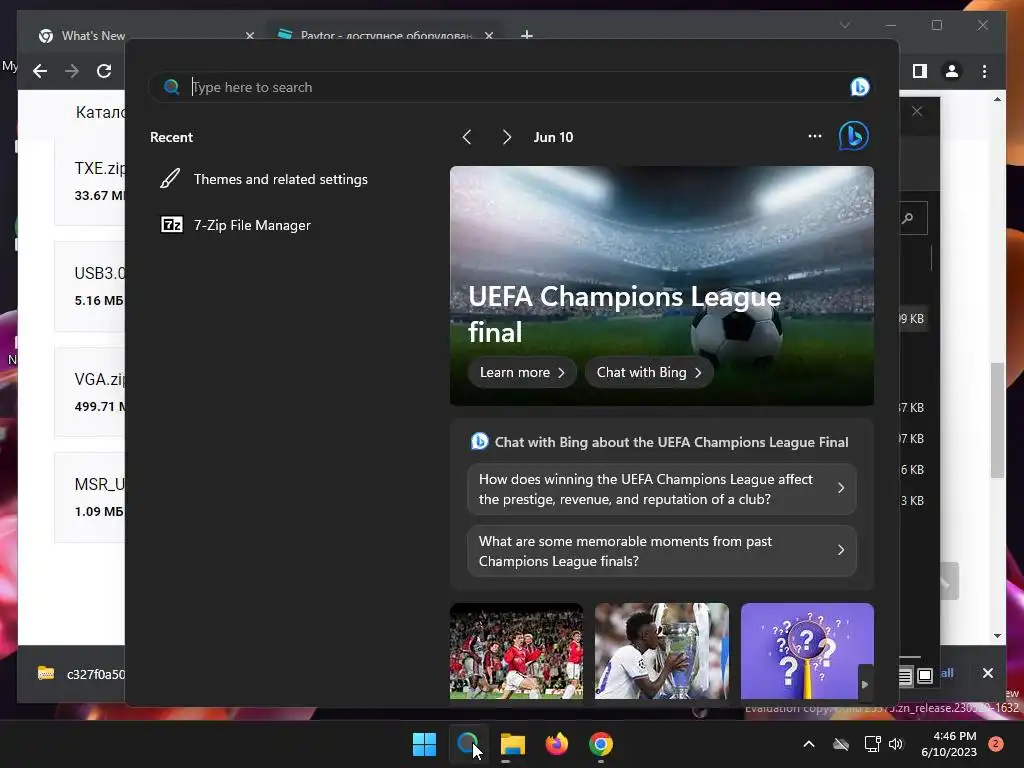Click the Search icon on the taskbar
This screenshot has height=768, width=1024.
[468, 744]
